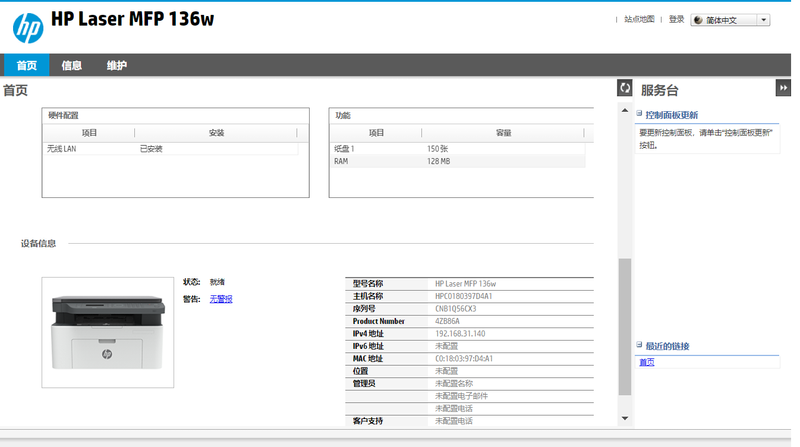Open the 简体中文 language dropdown
Image resolution: width=800 pixels, height=447 pixels.
730,20
